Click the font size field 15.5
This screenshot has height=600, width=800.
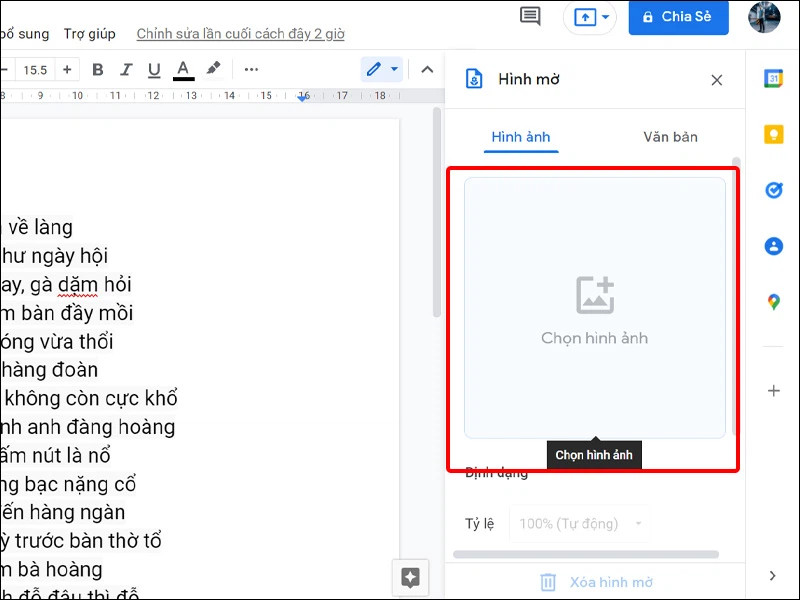(35, 70)
